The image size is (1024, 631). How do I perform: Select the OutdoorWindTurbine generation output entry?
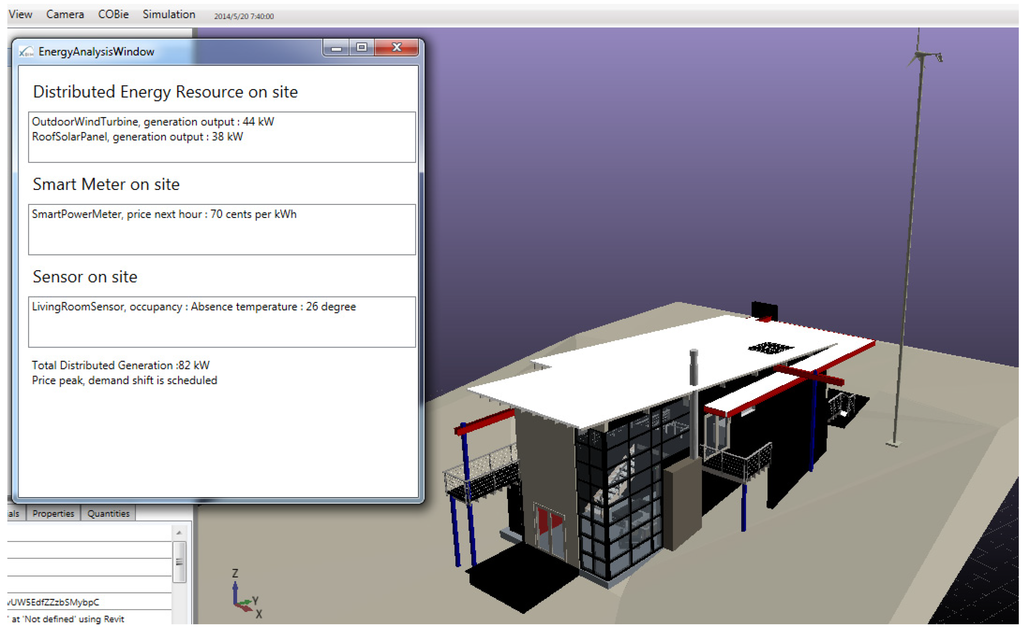point(153,122)
